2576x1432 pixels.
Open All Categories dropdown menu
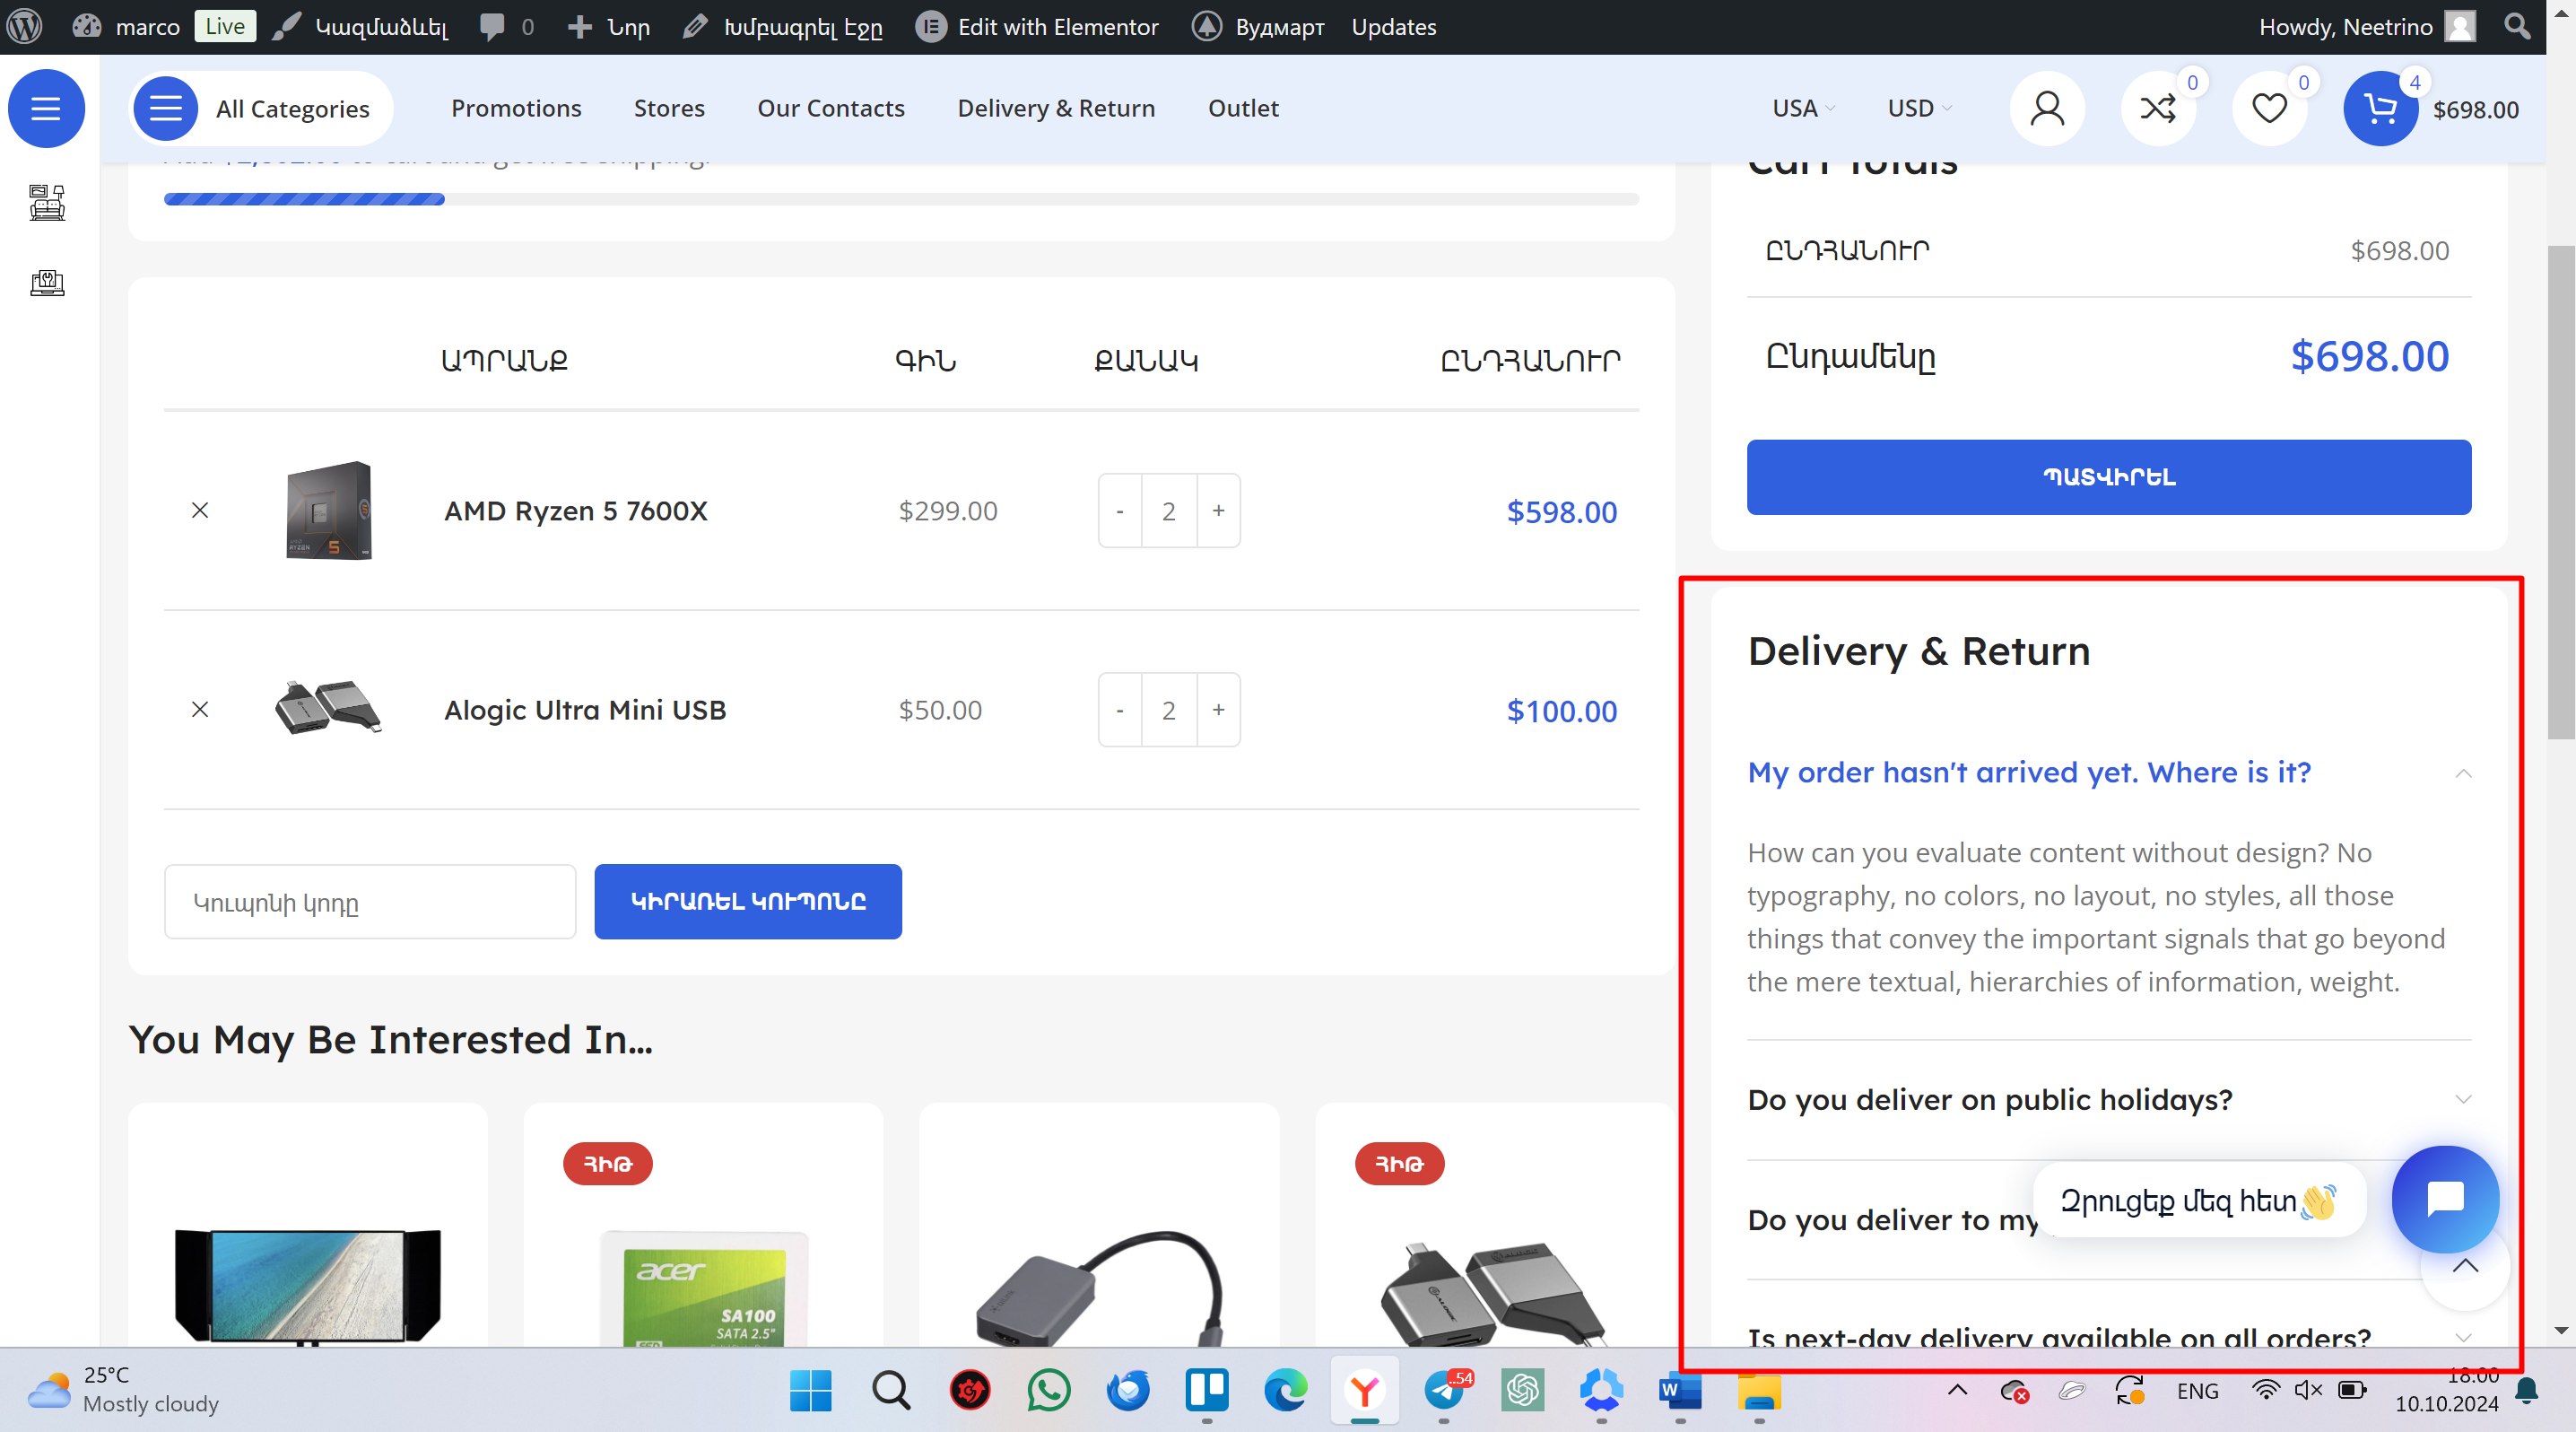click(x=263, y=108)
